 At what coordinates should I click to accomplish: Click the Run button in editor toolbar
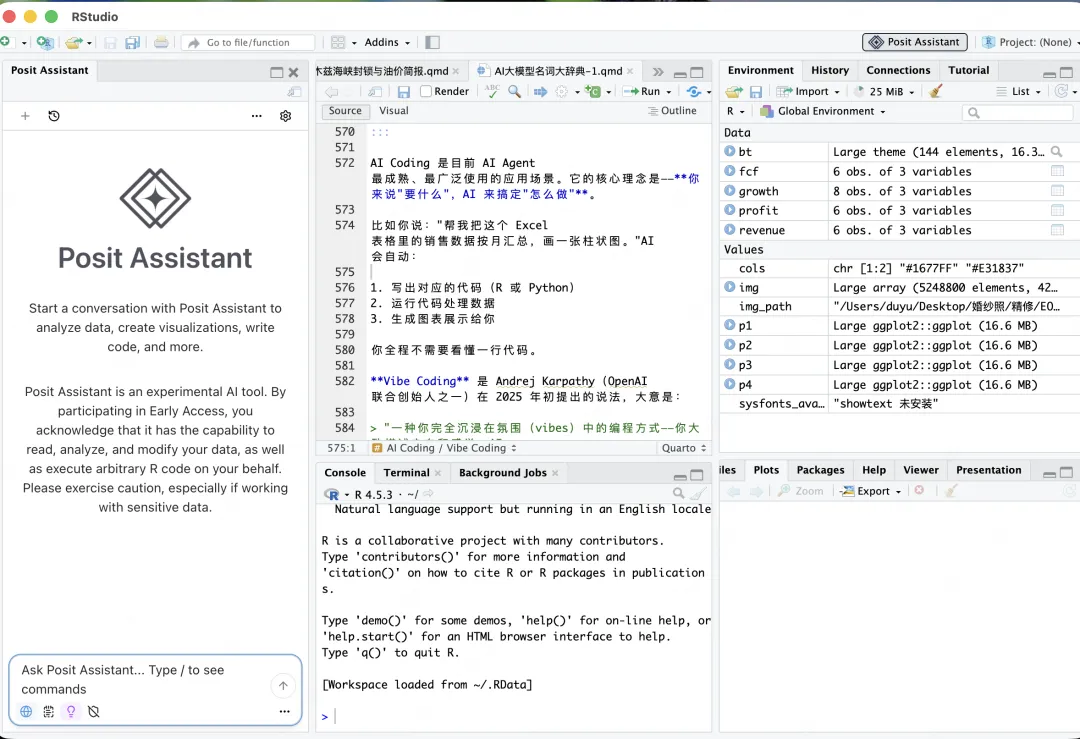tap(645, 91)
